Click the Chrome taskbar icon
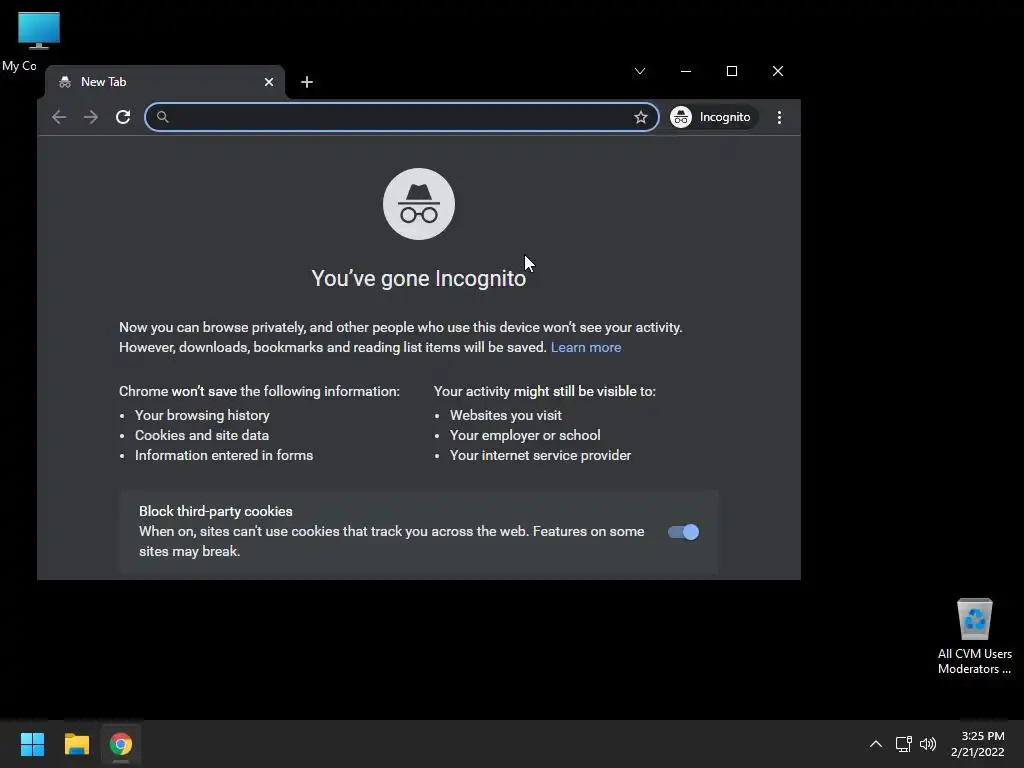Viewport: 1024px width, 768px height. coord(121,744)
